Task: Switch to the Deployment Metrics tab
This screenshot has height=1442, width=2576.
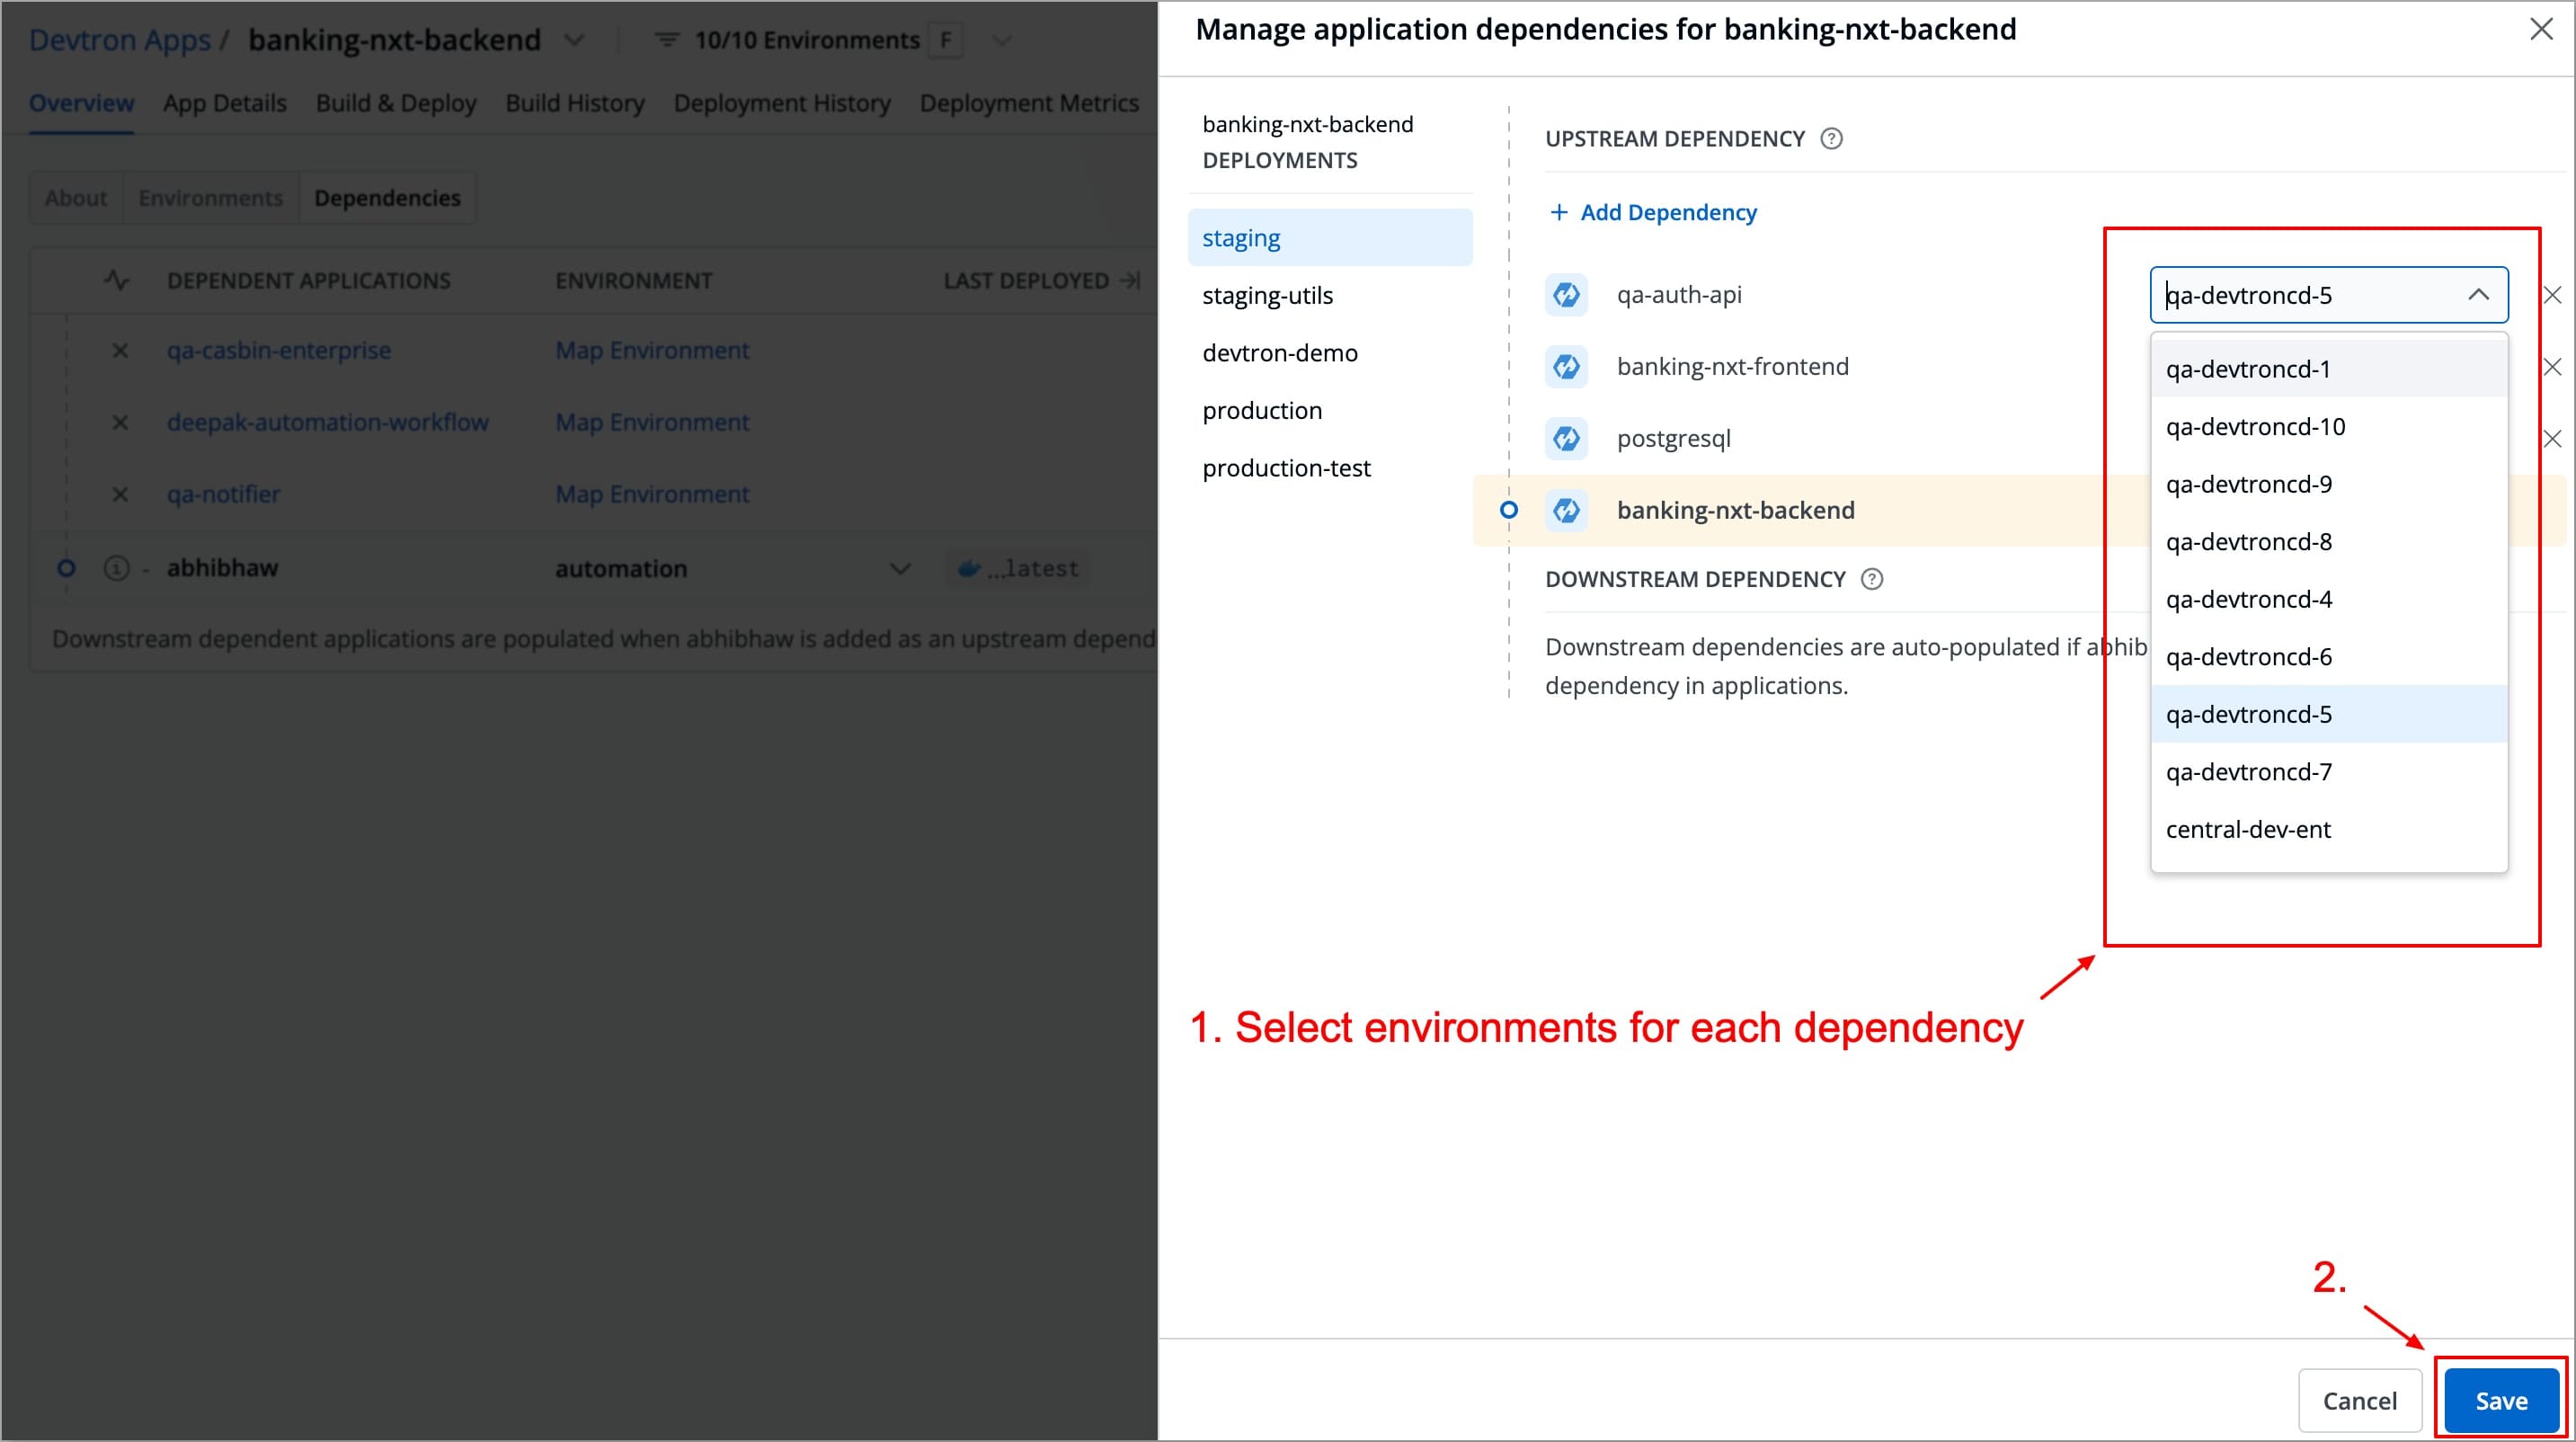Action: (1029, 103)
